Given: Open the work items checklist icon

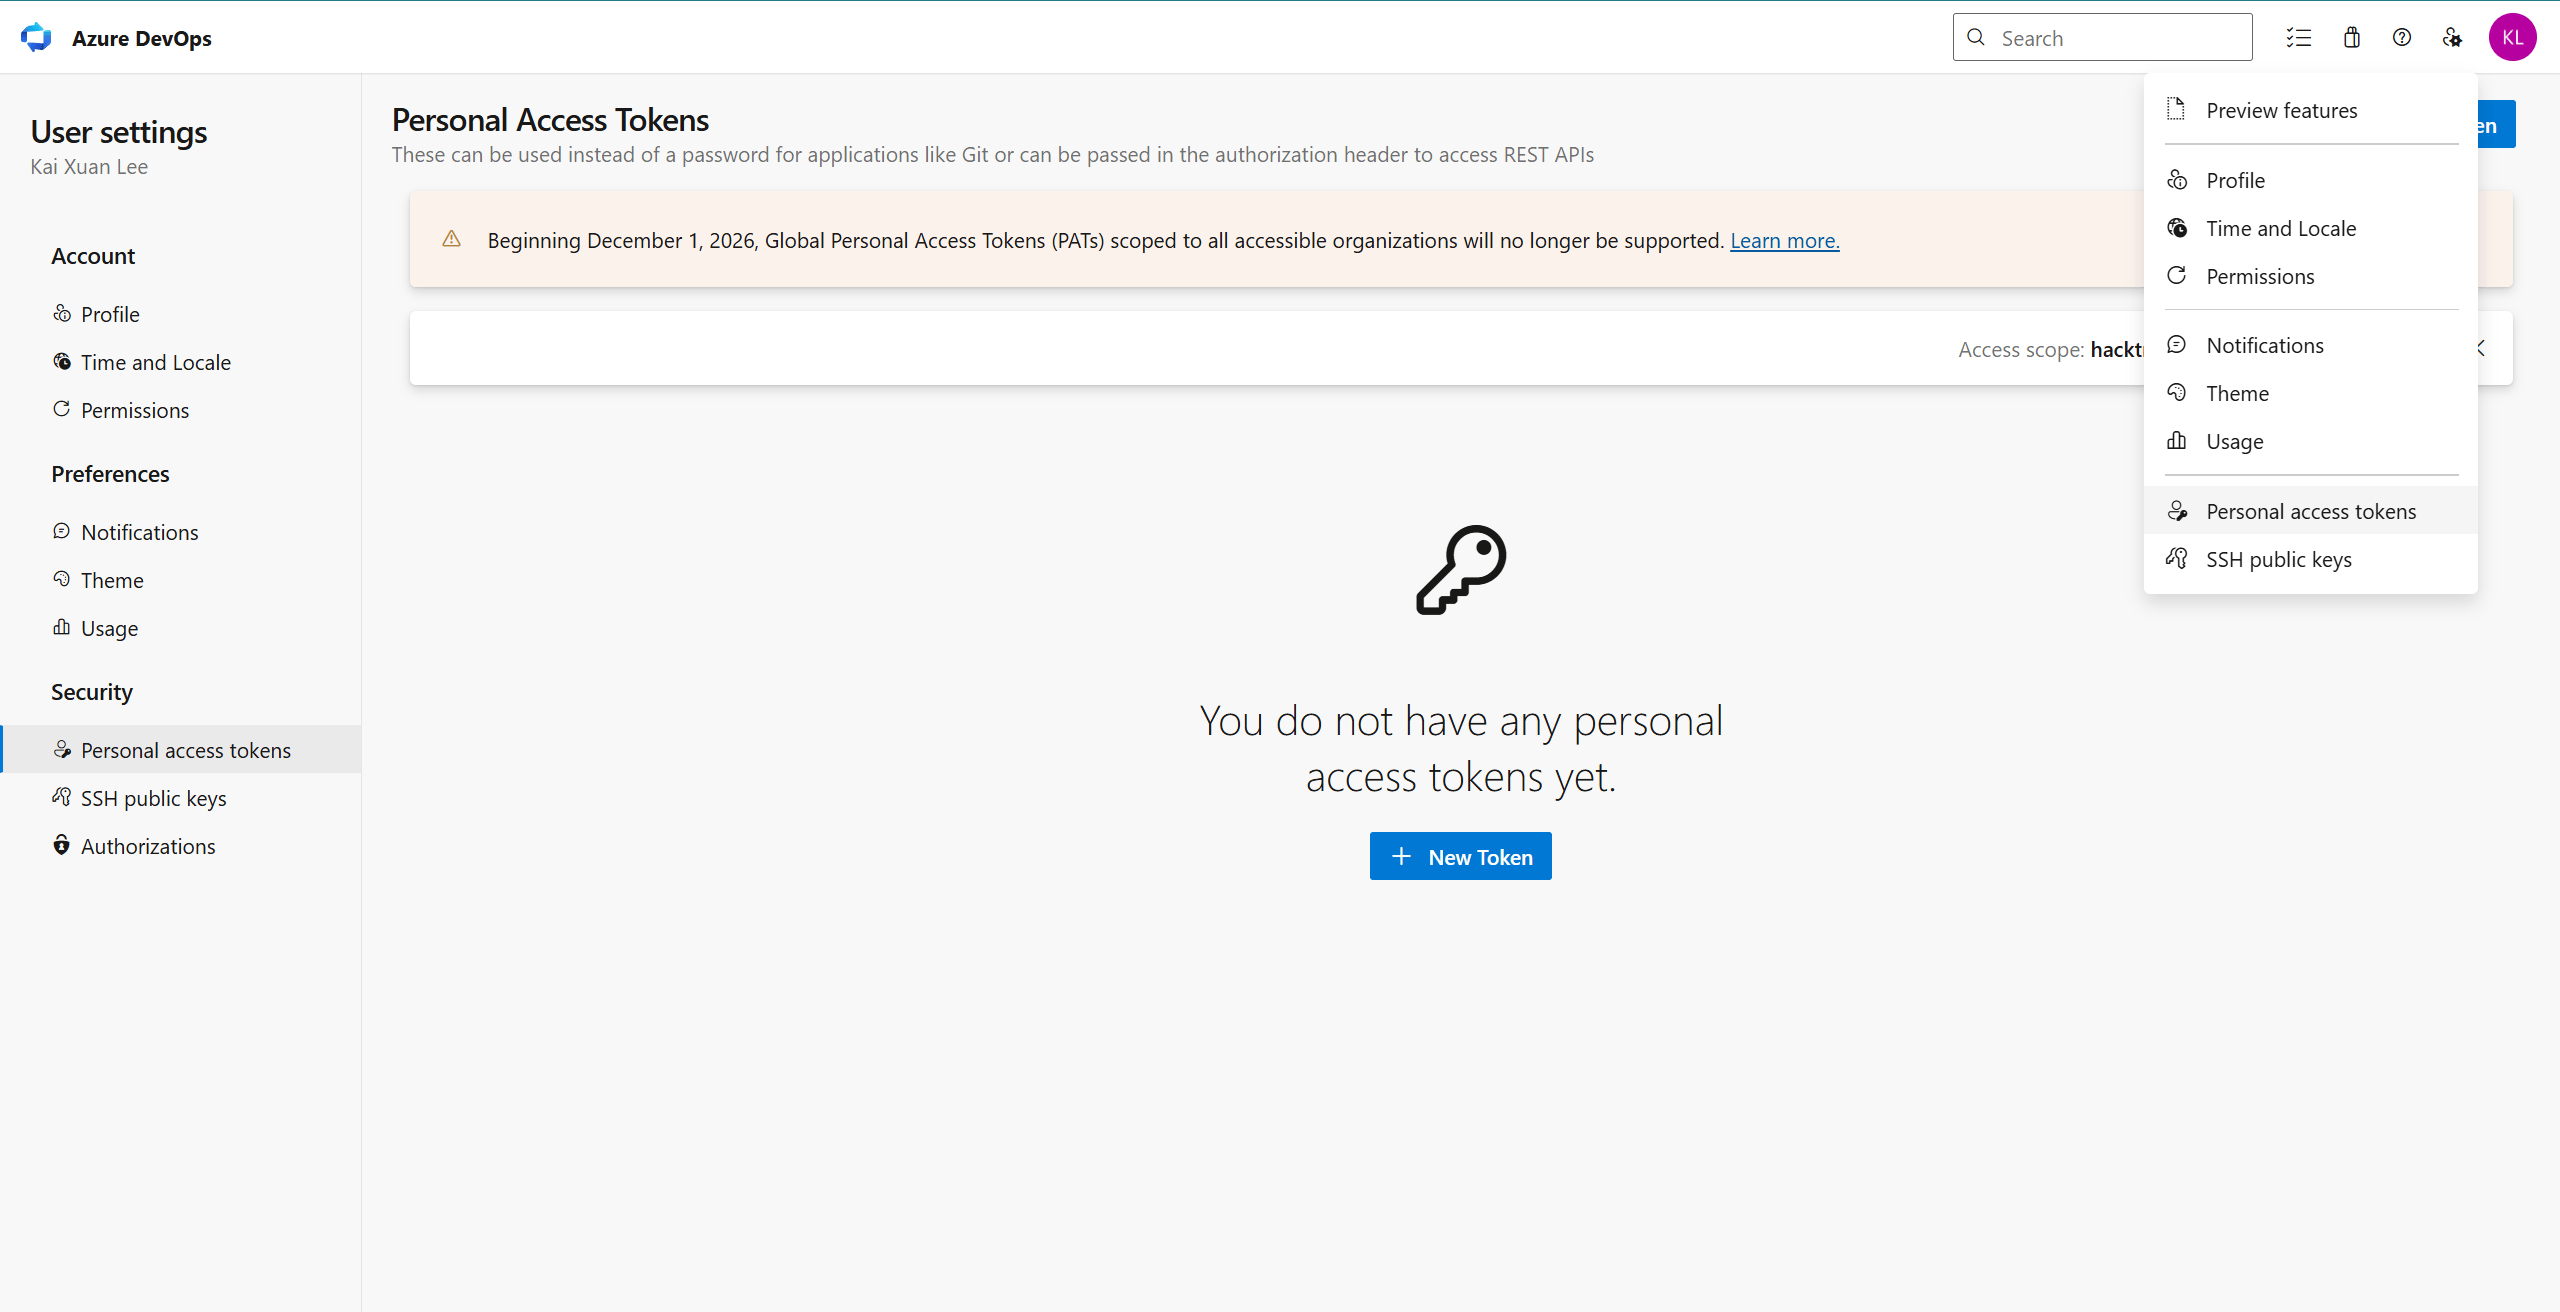Looking at the screenshot, I should tap(2299, 38).
